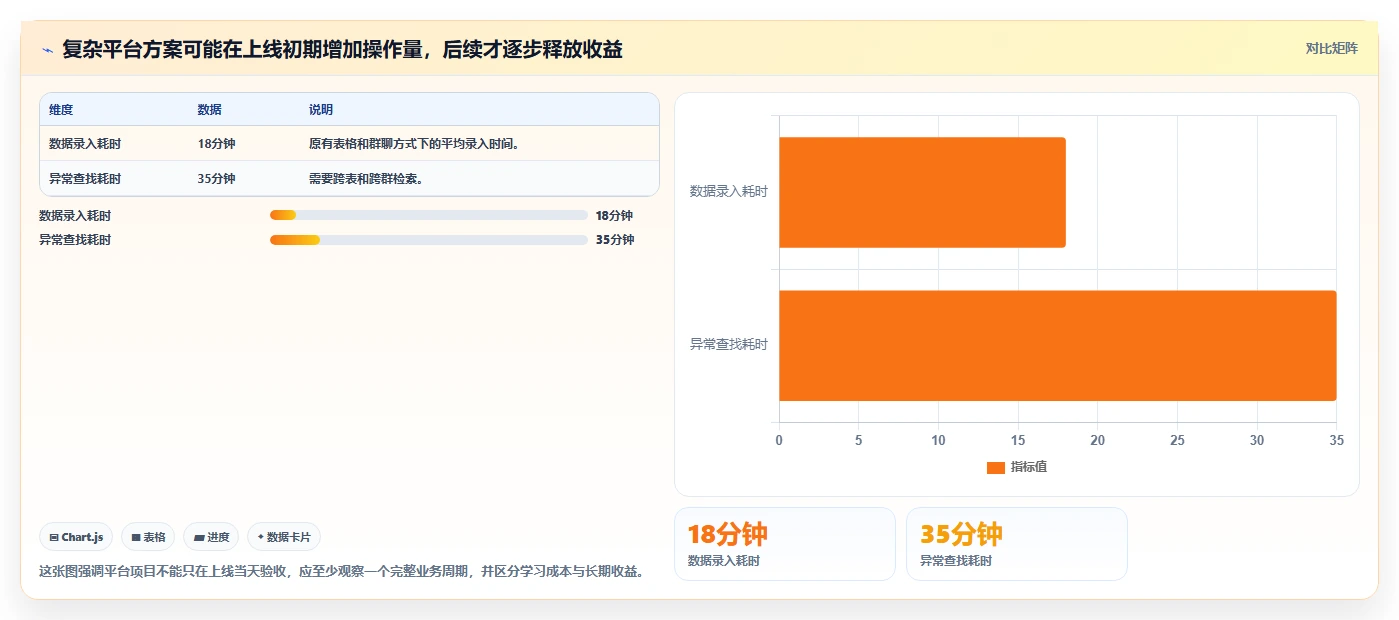Open the 35分钟 data card

pos(1017,544)
